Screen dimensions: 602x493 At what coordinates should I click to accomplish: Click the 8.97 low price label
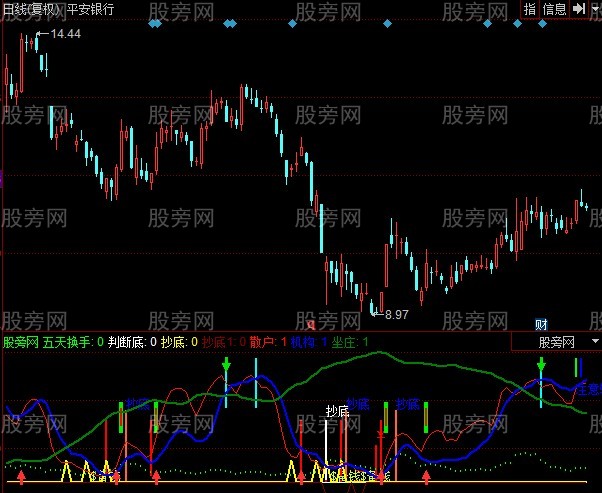396,314
